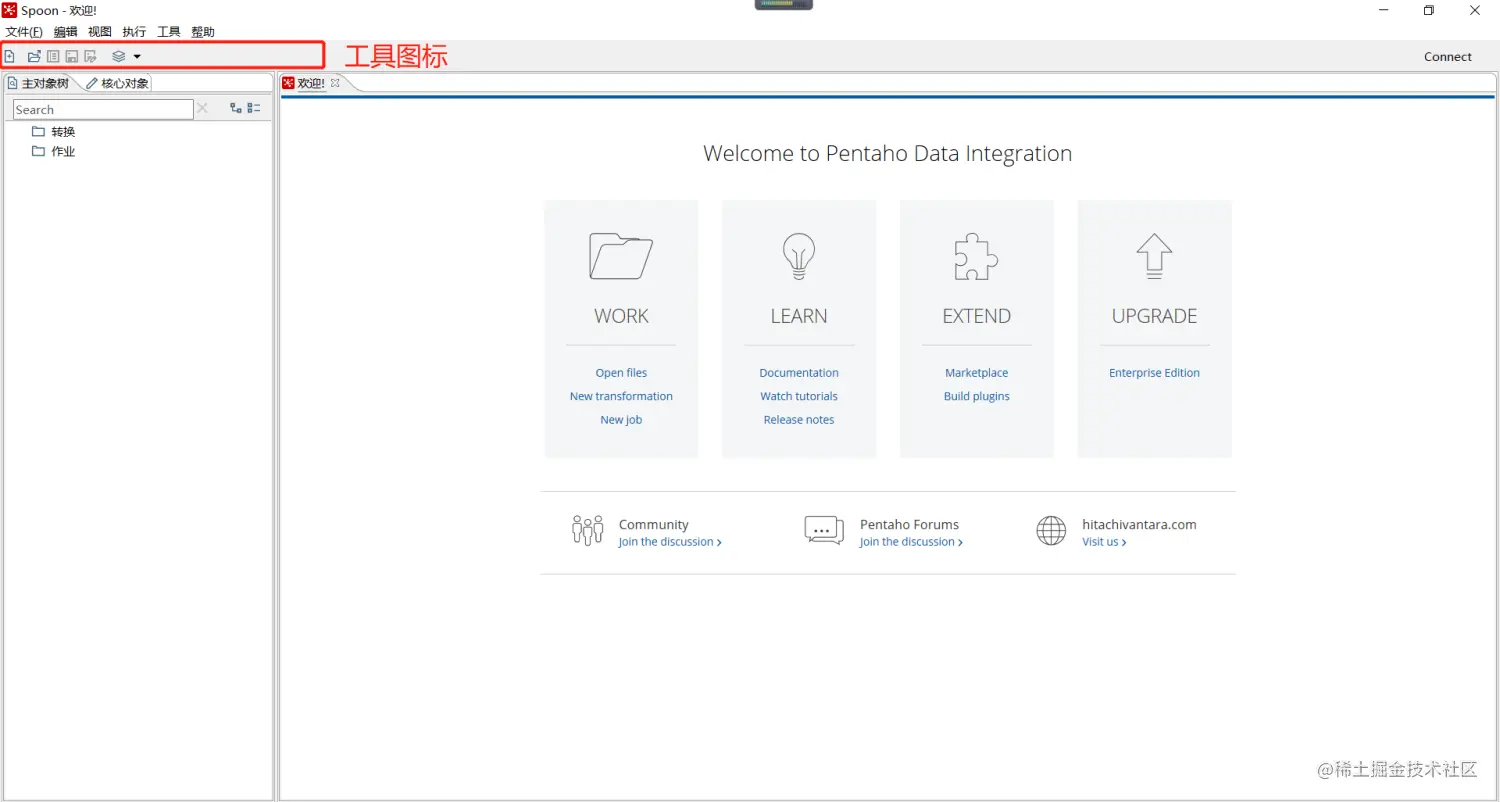Click the New file toolbar icon
This screenshot has height=802, width=1500.
(x=10, y=57)
